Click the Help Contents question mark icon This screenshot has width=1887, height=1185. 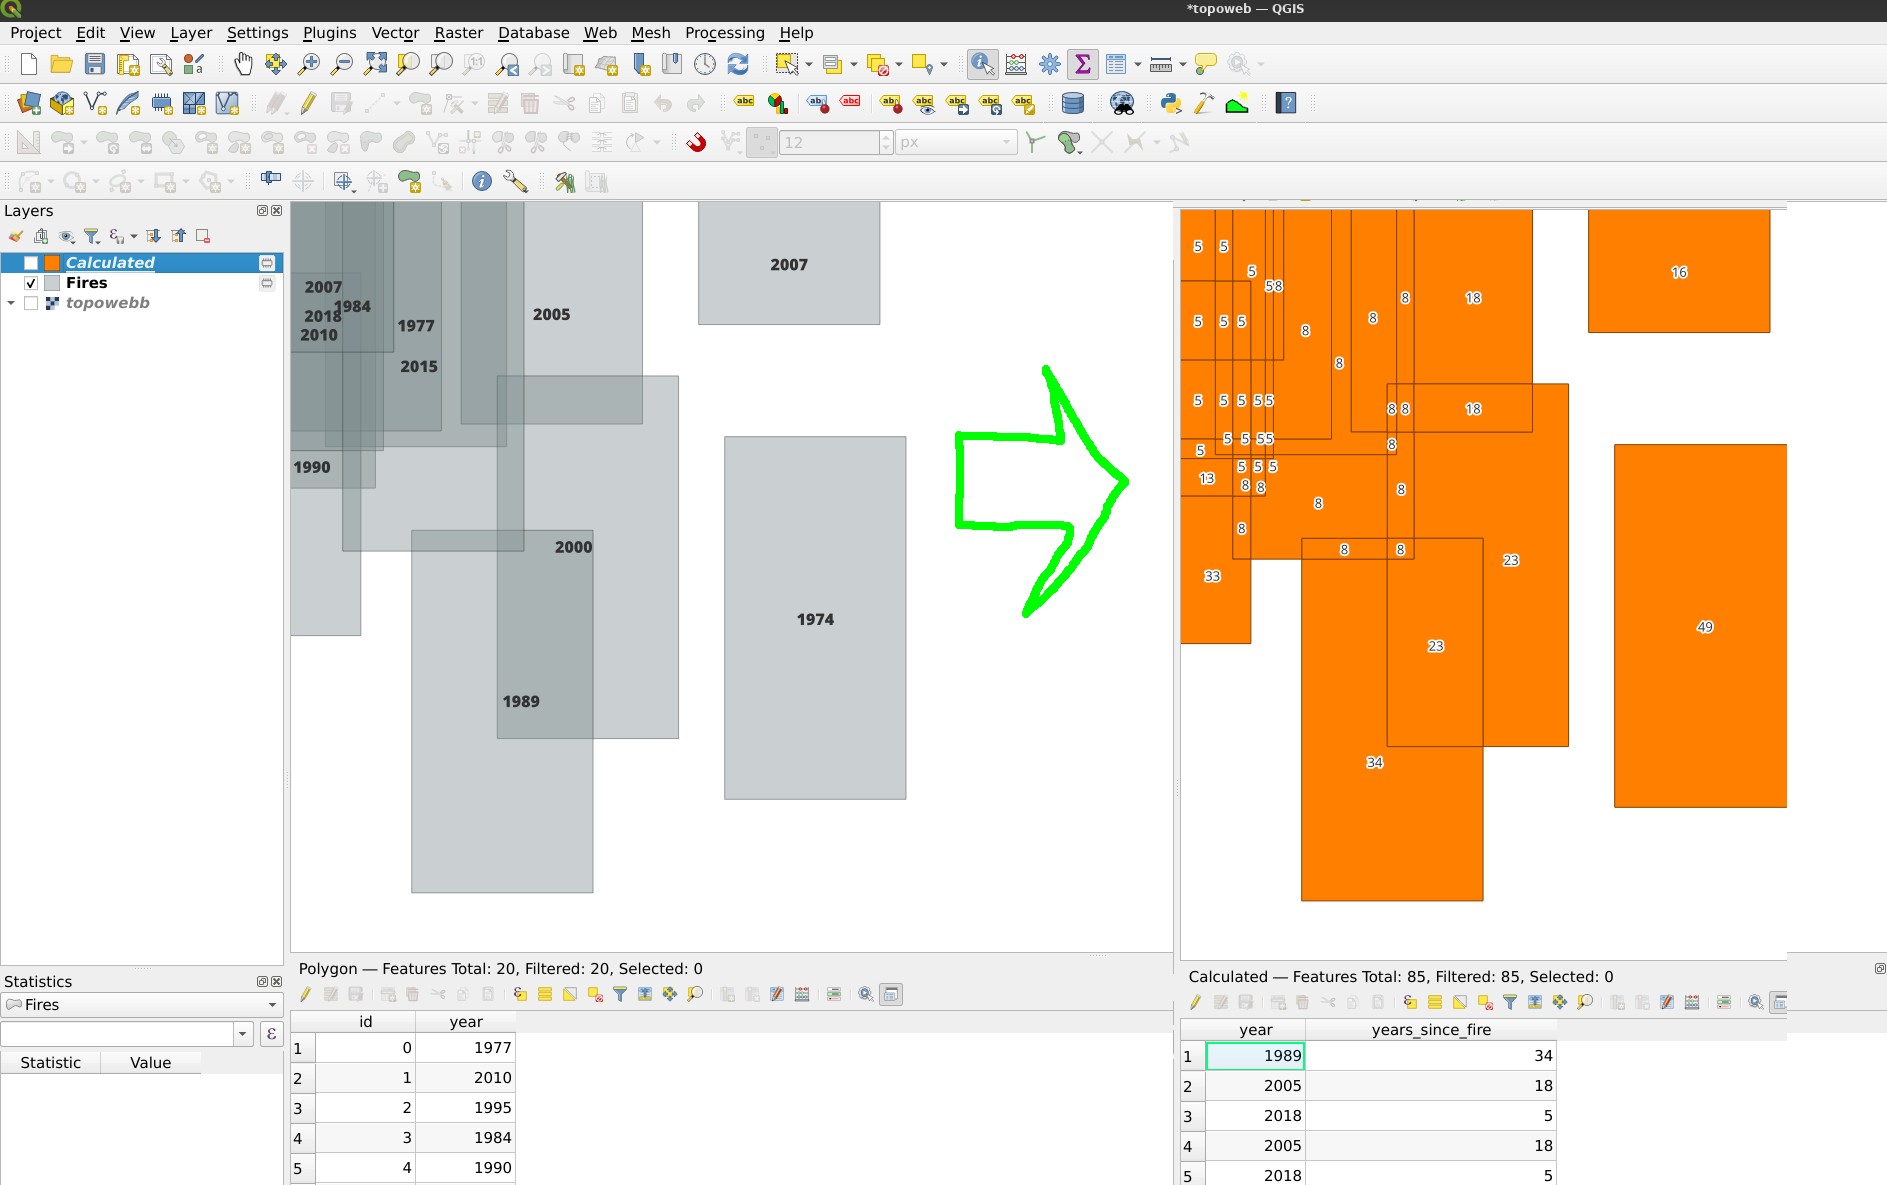coord(1286,103)
